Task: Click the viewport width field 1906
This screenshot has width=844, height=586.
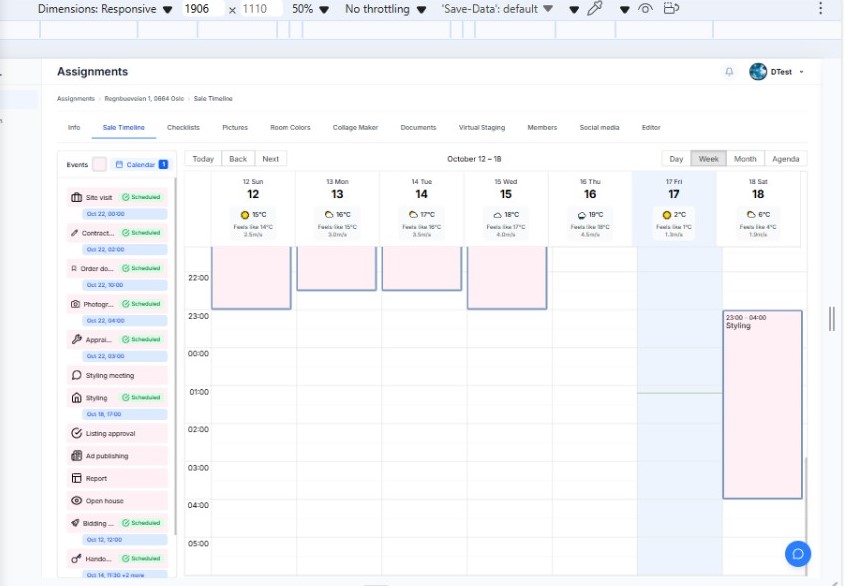Action: click(x=202, y=9)
